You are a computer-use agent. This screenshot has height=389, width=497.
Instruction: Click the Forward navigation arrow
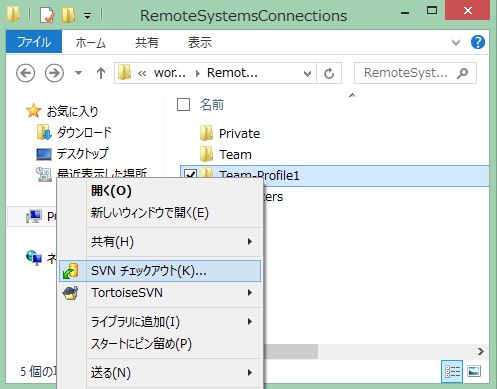54,73
